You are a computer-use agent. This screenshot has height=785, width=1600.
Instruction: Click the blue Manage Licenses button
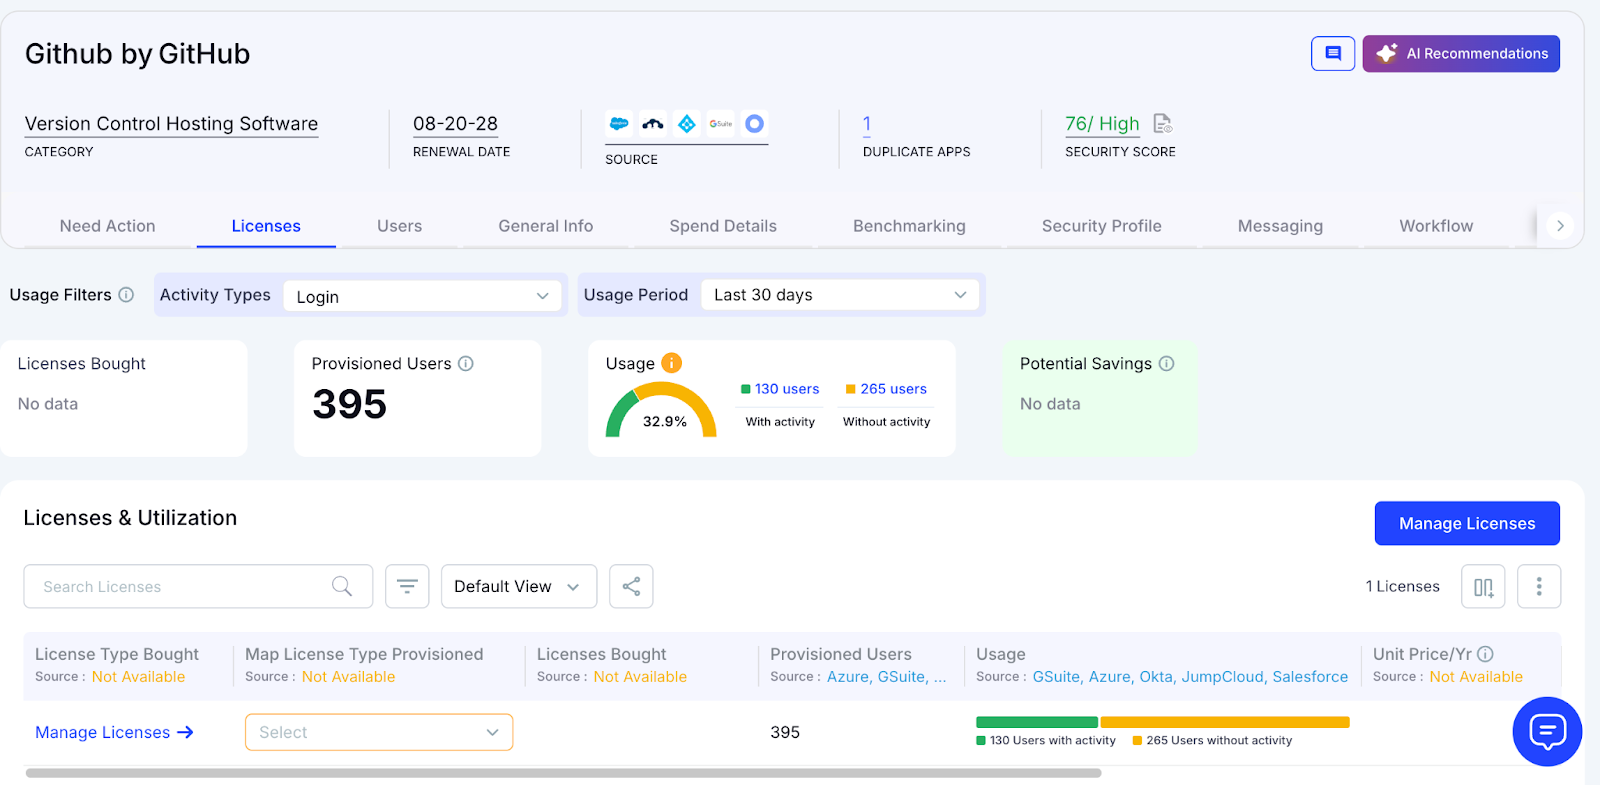(x=1467, y=523)
